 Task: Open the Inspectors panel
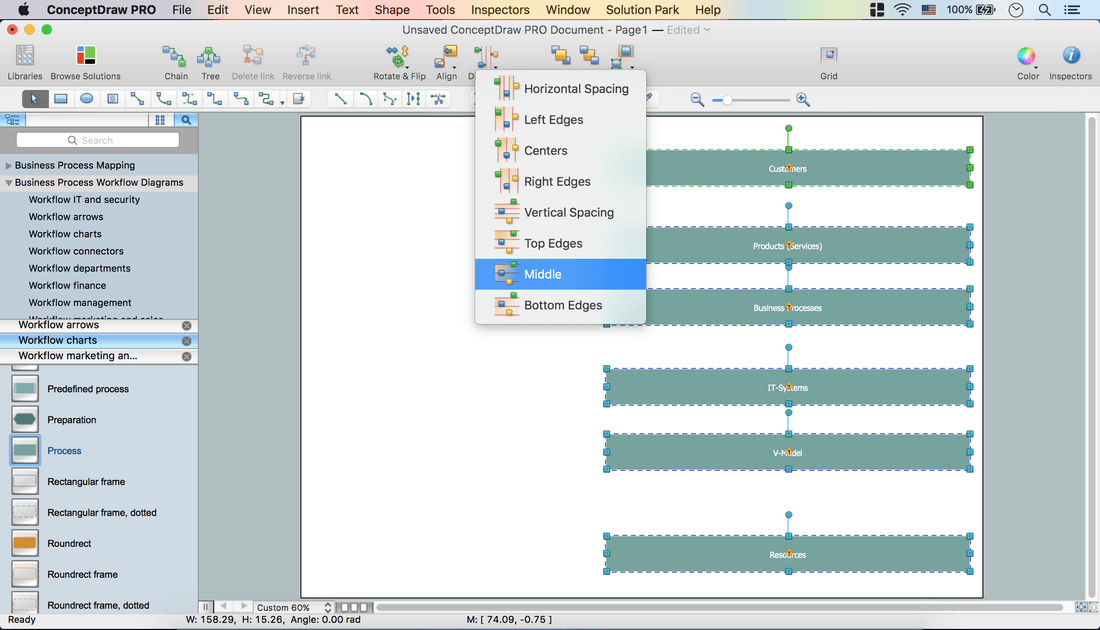(x=1070, y=61)
